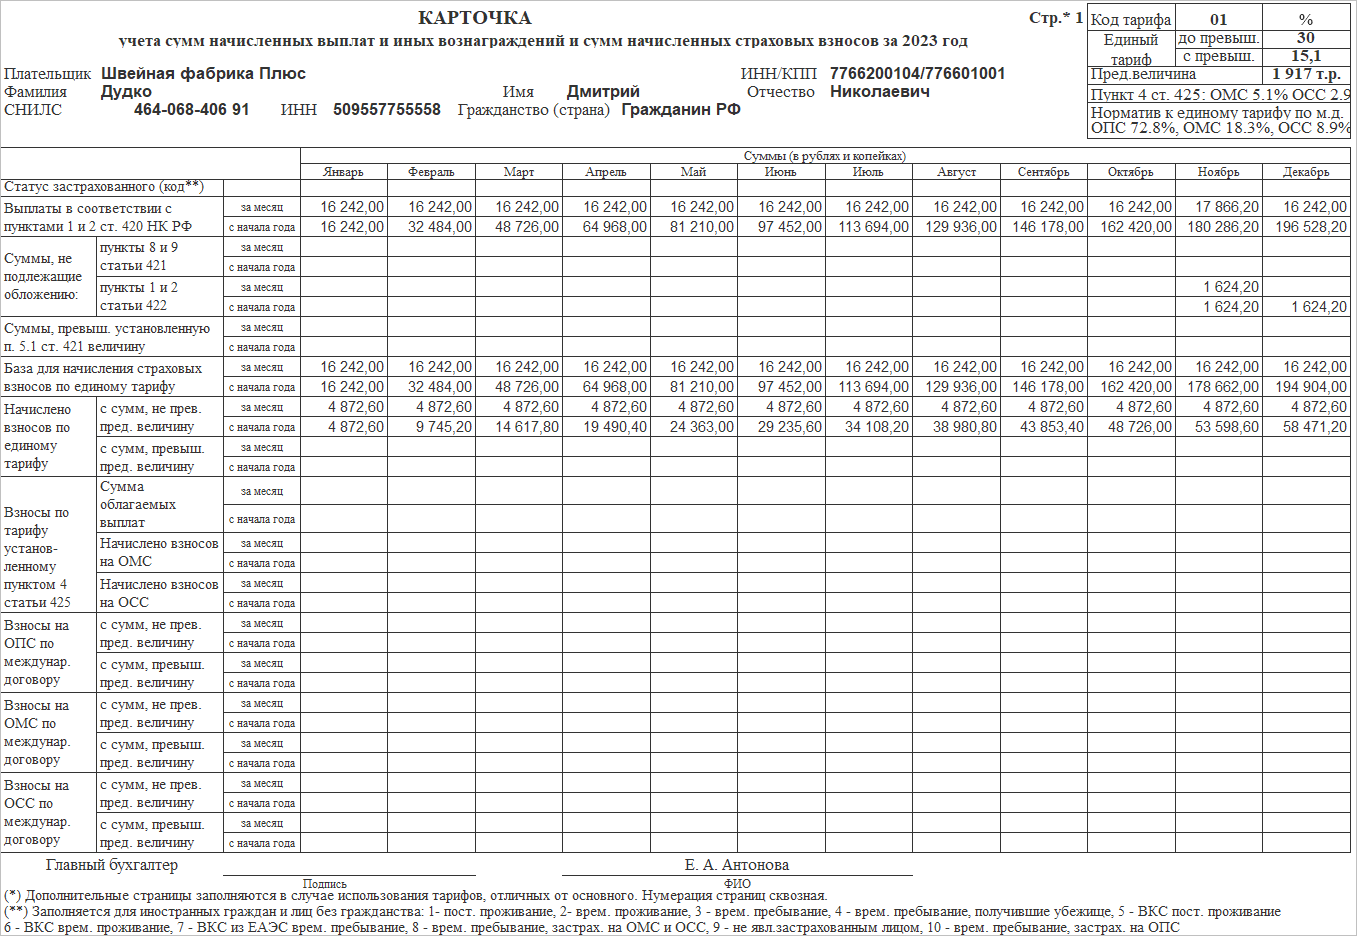Viewport: 1357px width, 936px height.
Task: Select the Начислено взносов на ОСС label
Action: [159, 593]
